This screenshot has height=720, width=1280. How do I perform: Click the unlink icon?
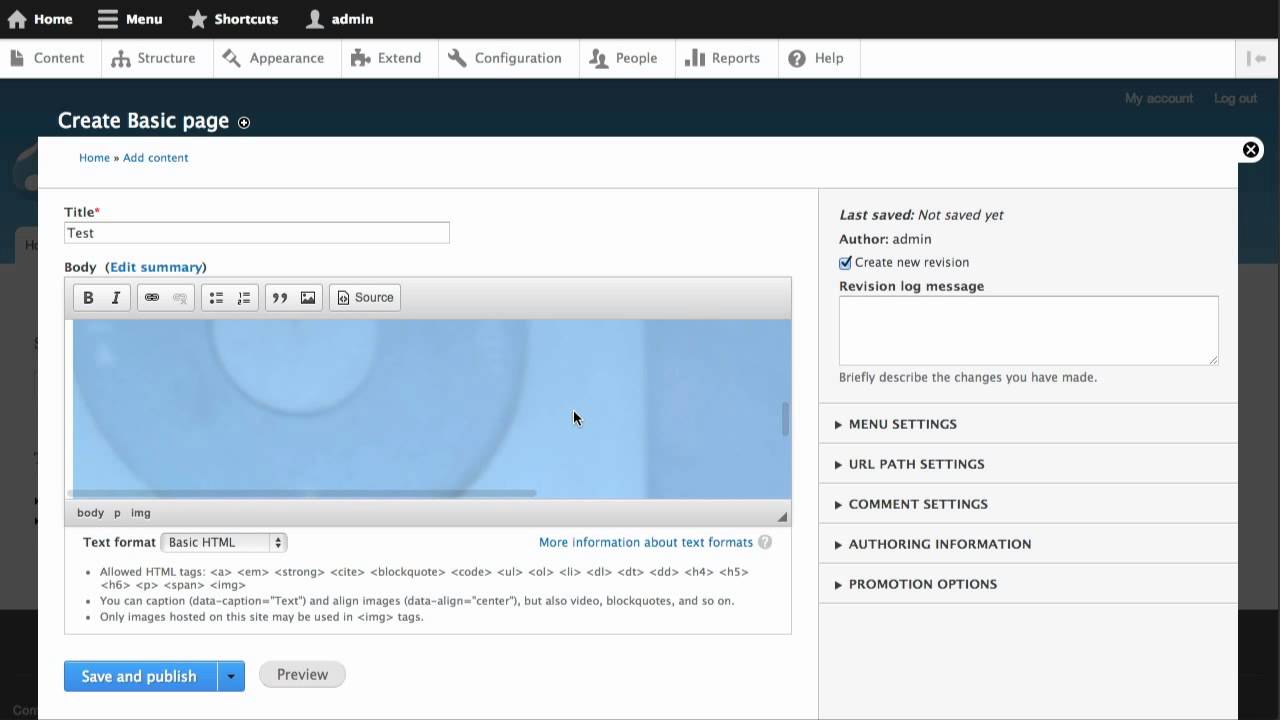pyautogui.click(x=180, y=297)
